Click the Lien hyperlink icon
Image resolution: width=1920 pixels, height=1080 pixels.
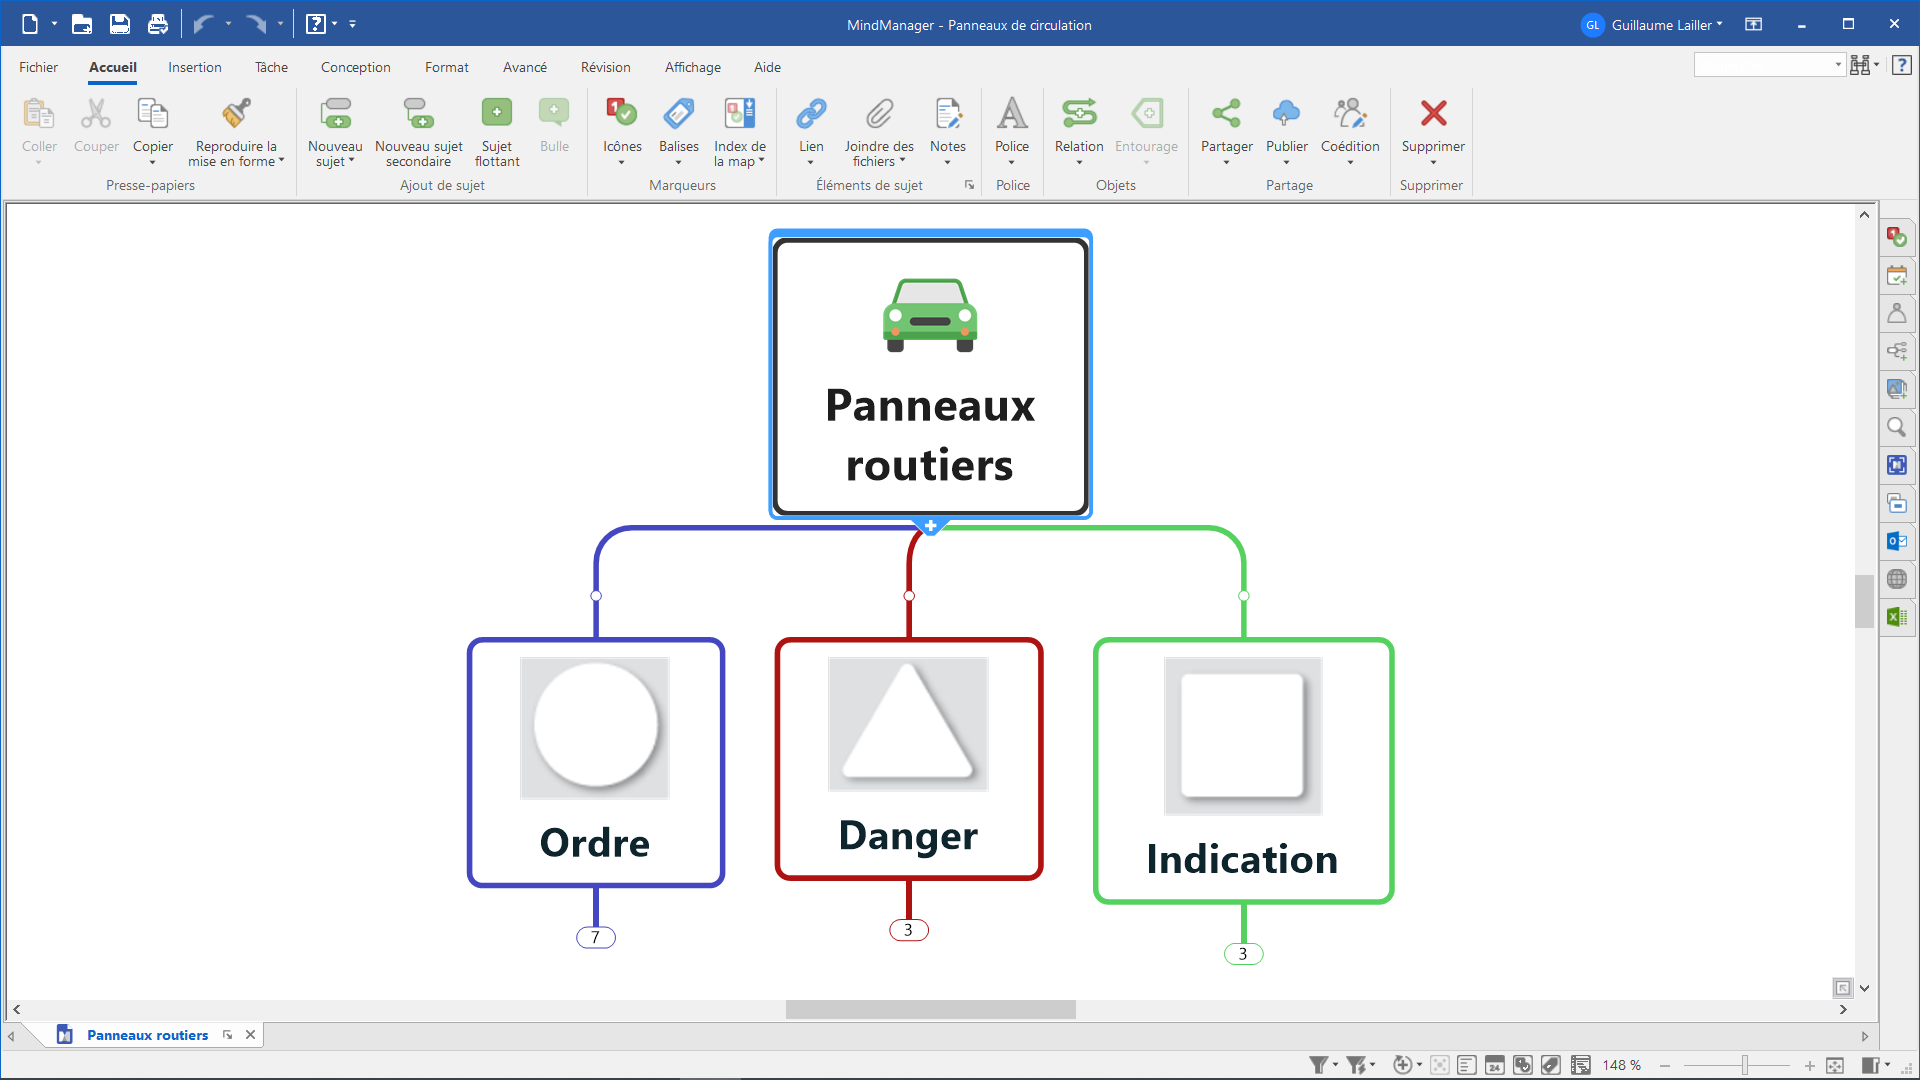click(811, 114)
